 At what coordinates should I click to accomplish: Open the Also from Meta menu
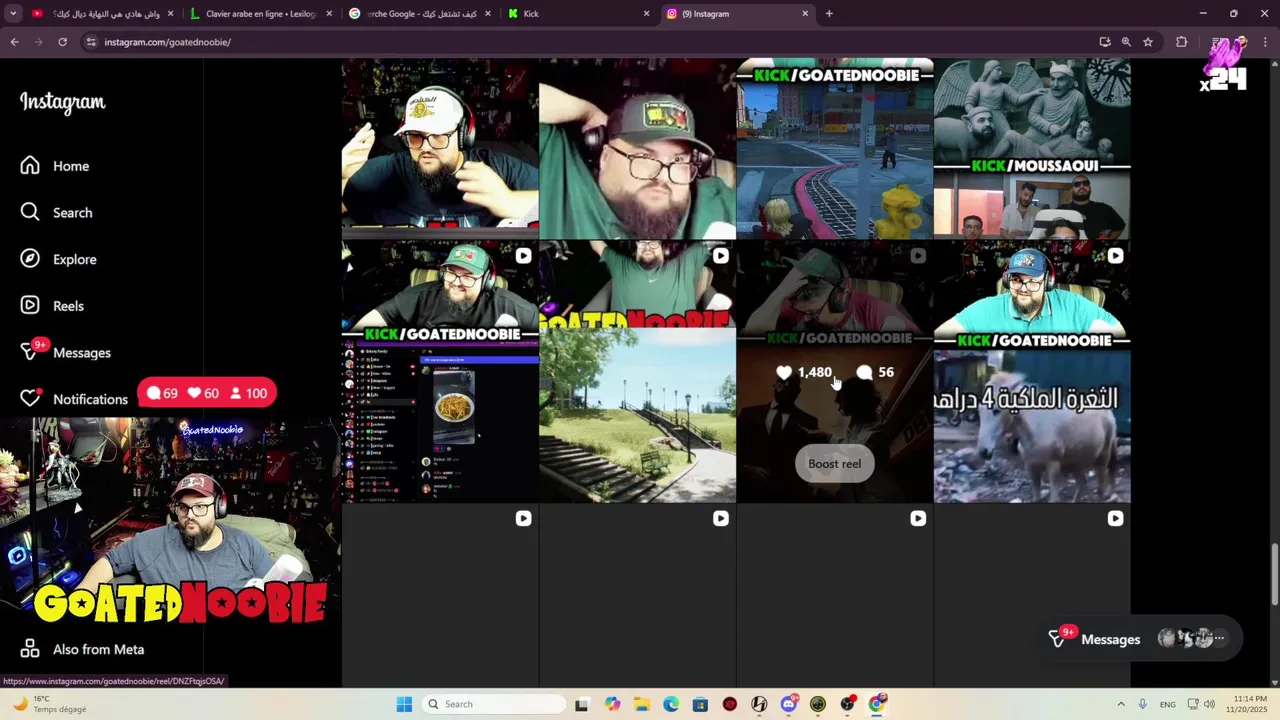coord(82,649)
